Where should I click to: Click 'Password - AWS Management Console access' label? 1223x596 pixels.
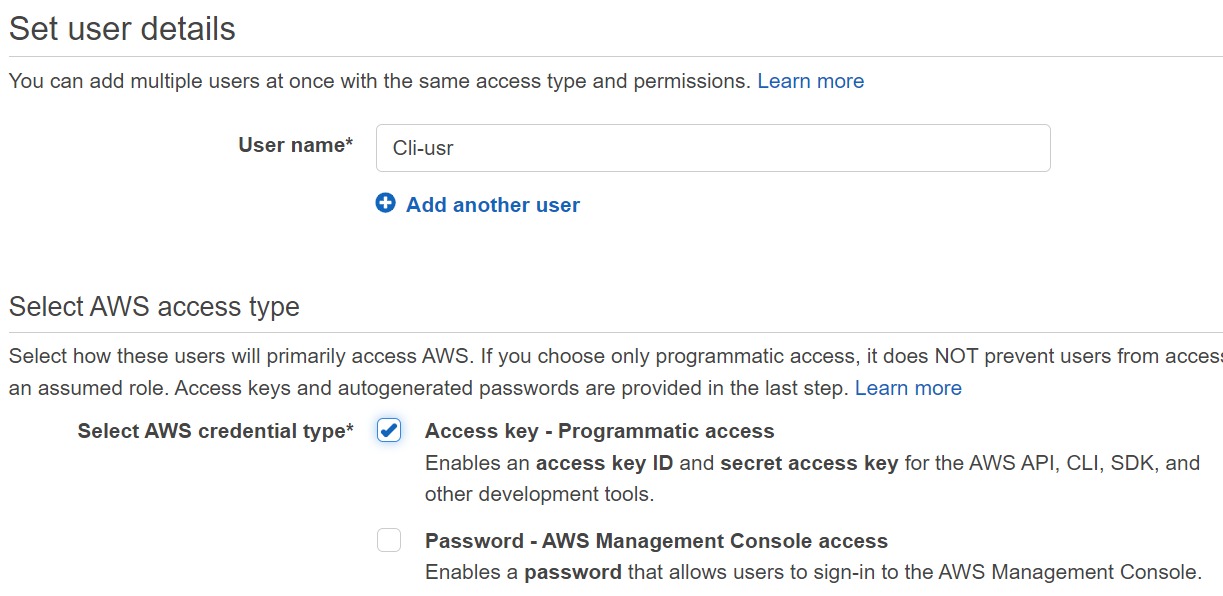[656, 541]
